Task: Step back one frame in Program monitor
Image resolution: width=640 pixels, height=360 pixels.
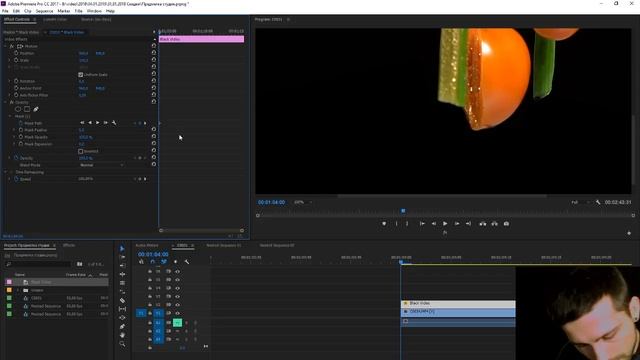Action: coord(433,224)
